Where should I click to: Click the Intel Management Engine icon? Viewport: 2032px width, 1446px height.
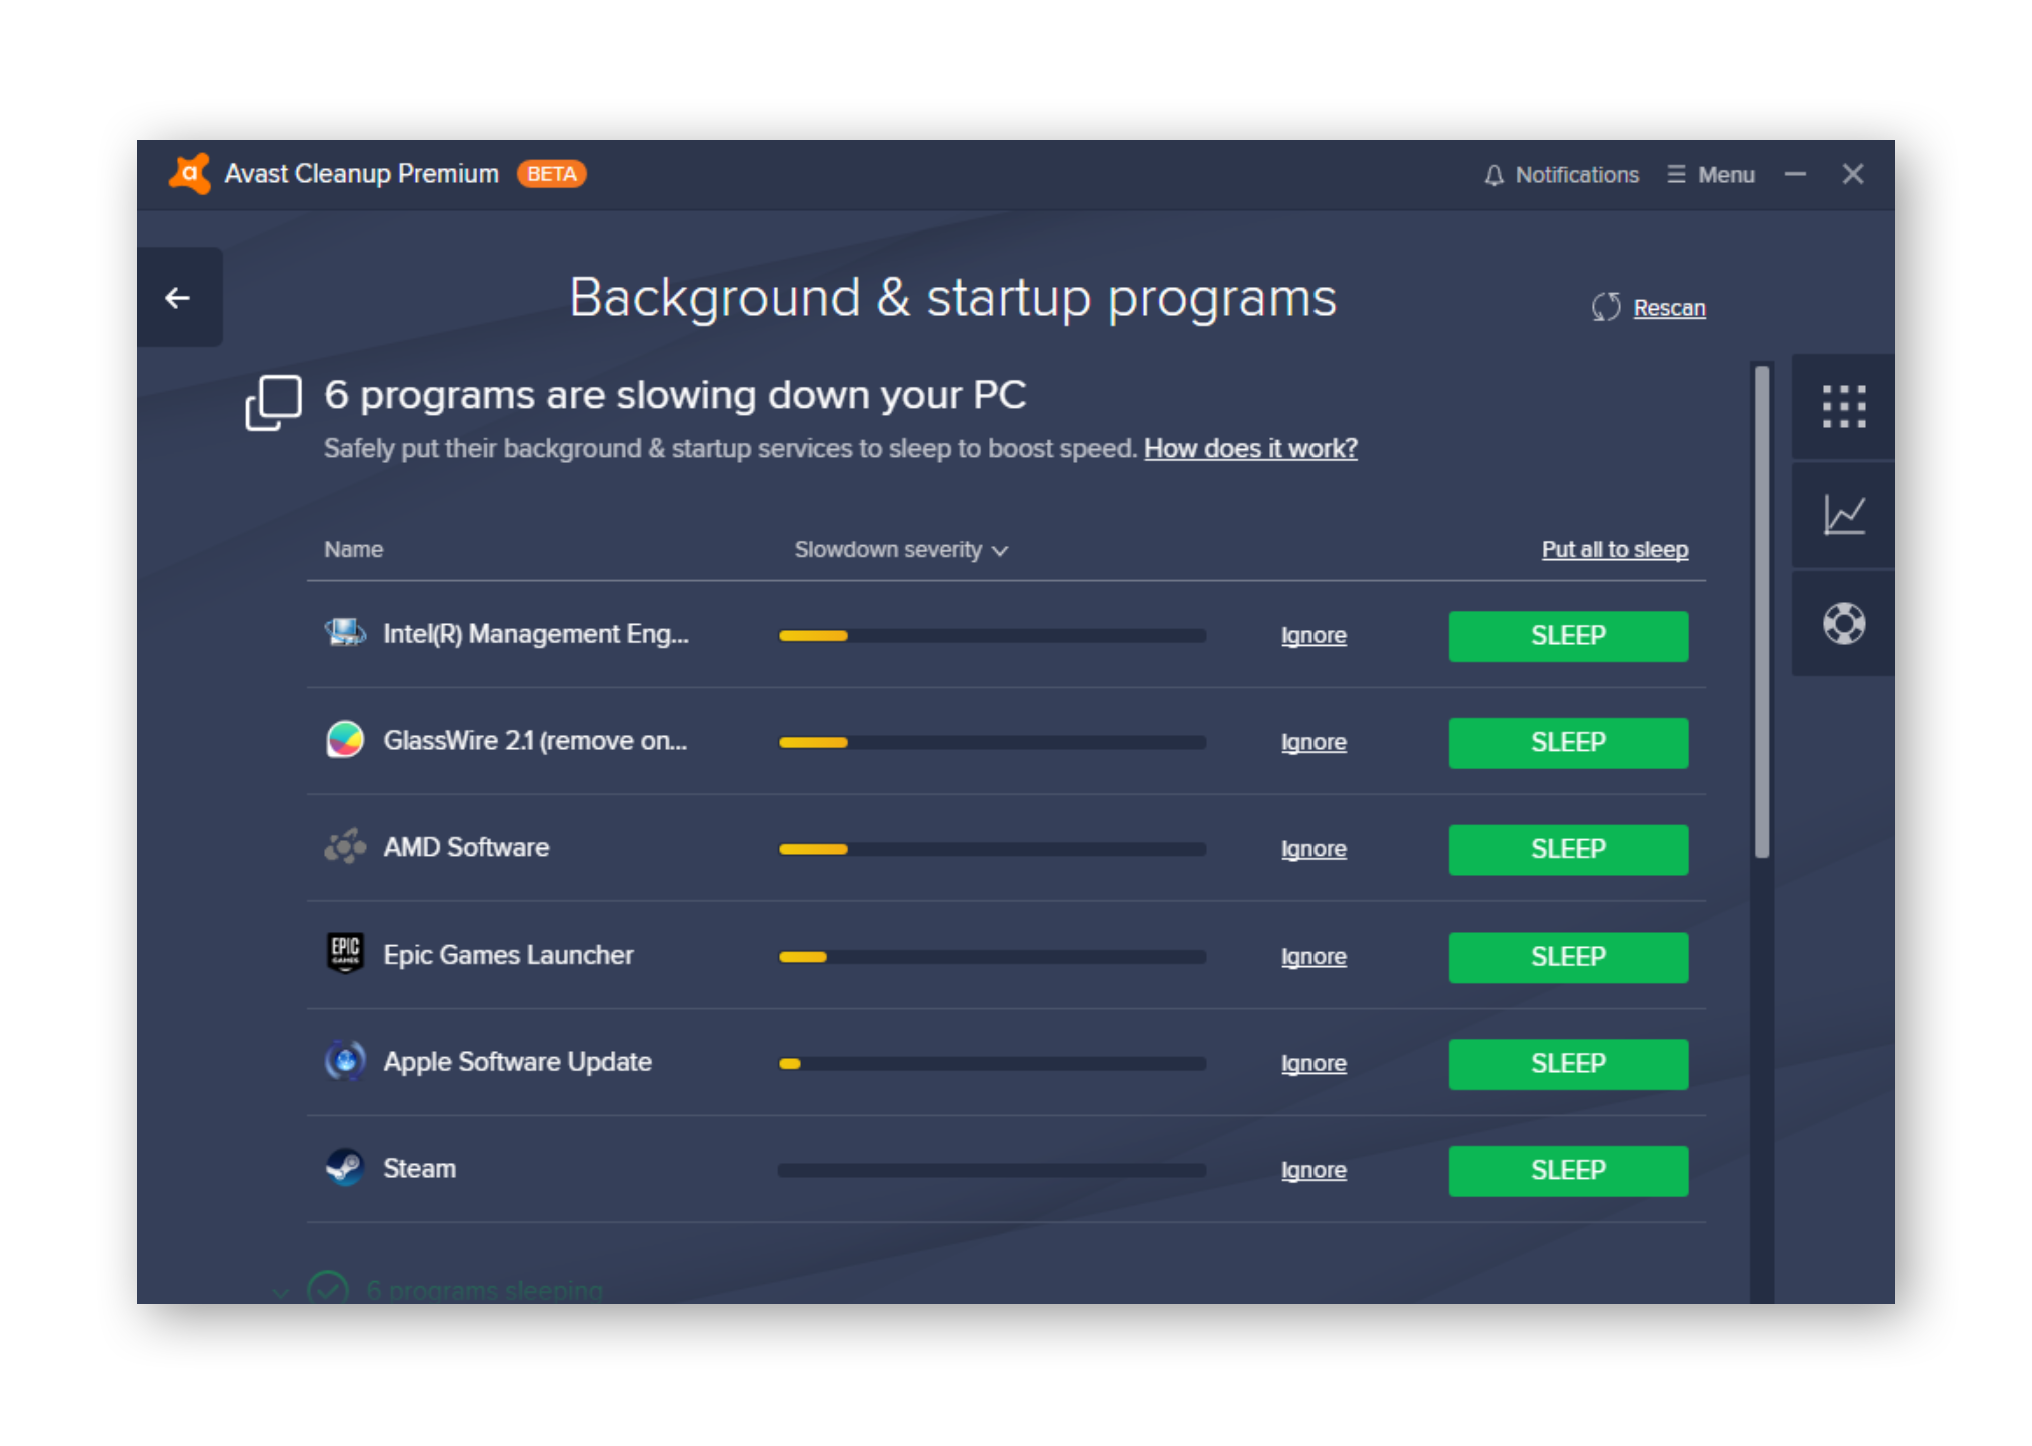345,633
